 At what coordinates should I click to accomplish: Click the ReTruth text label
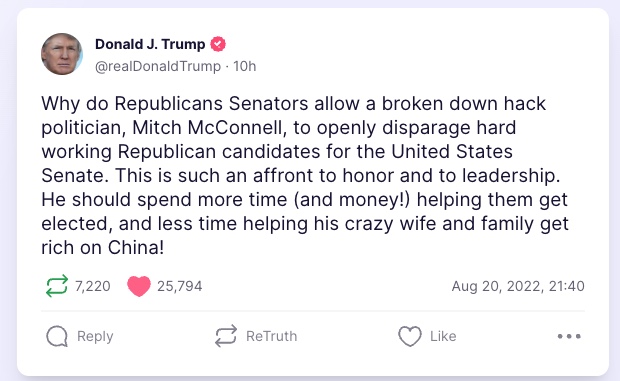(x=271, y=336)
